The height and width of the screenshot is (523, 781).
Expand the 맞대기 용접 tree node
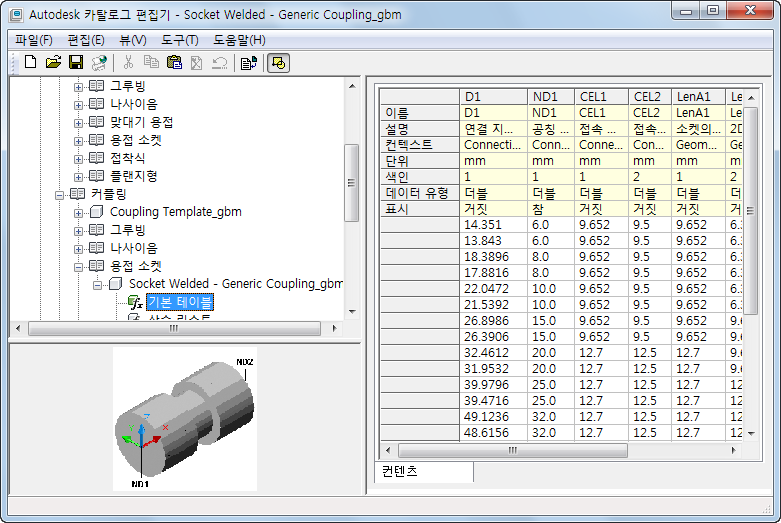tap(78, 123)
